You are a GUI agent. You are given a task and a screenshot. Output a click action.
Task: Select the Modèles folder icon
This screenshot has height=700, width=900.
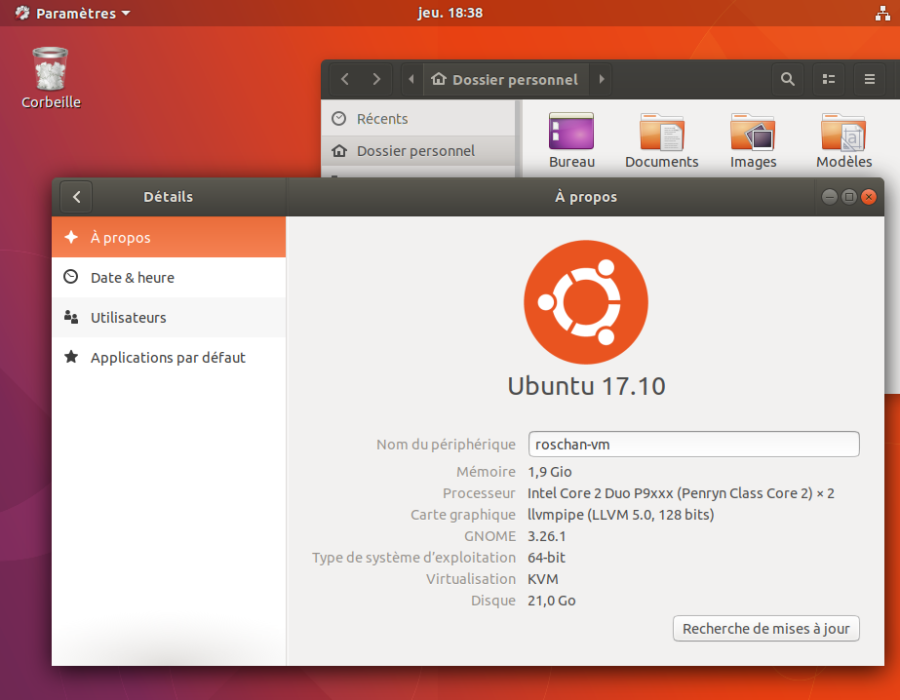pyautogui.click(x=844, y=141)
